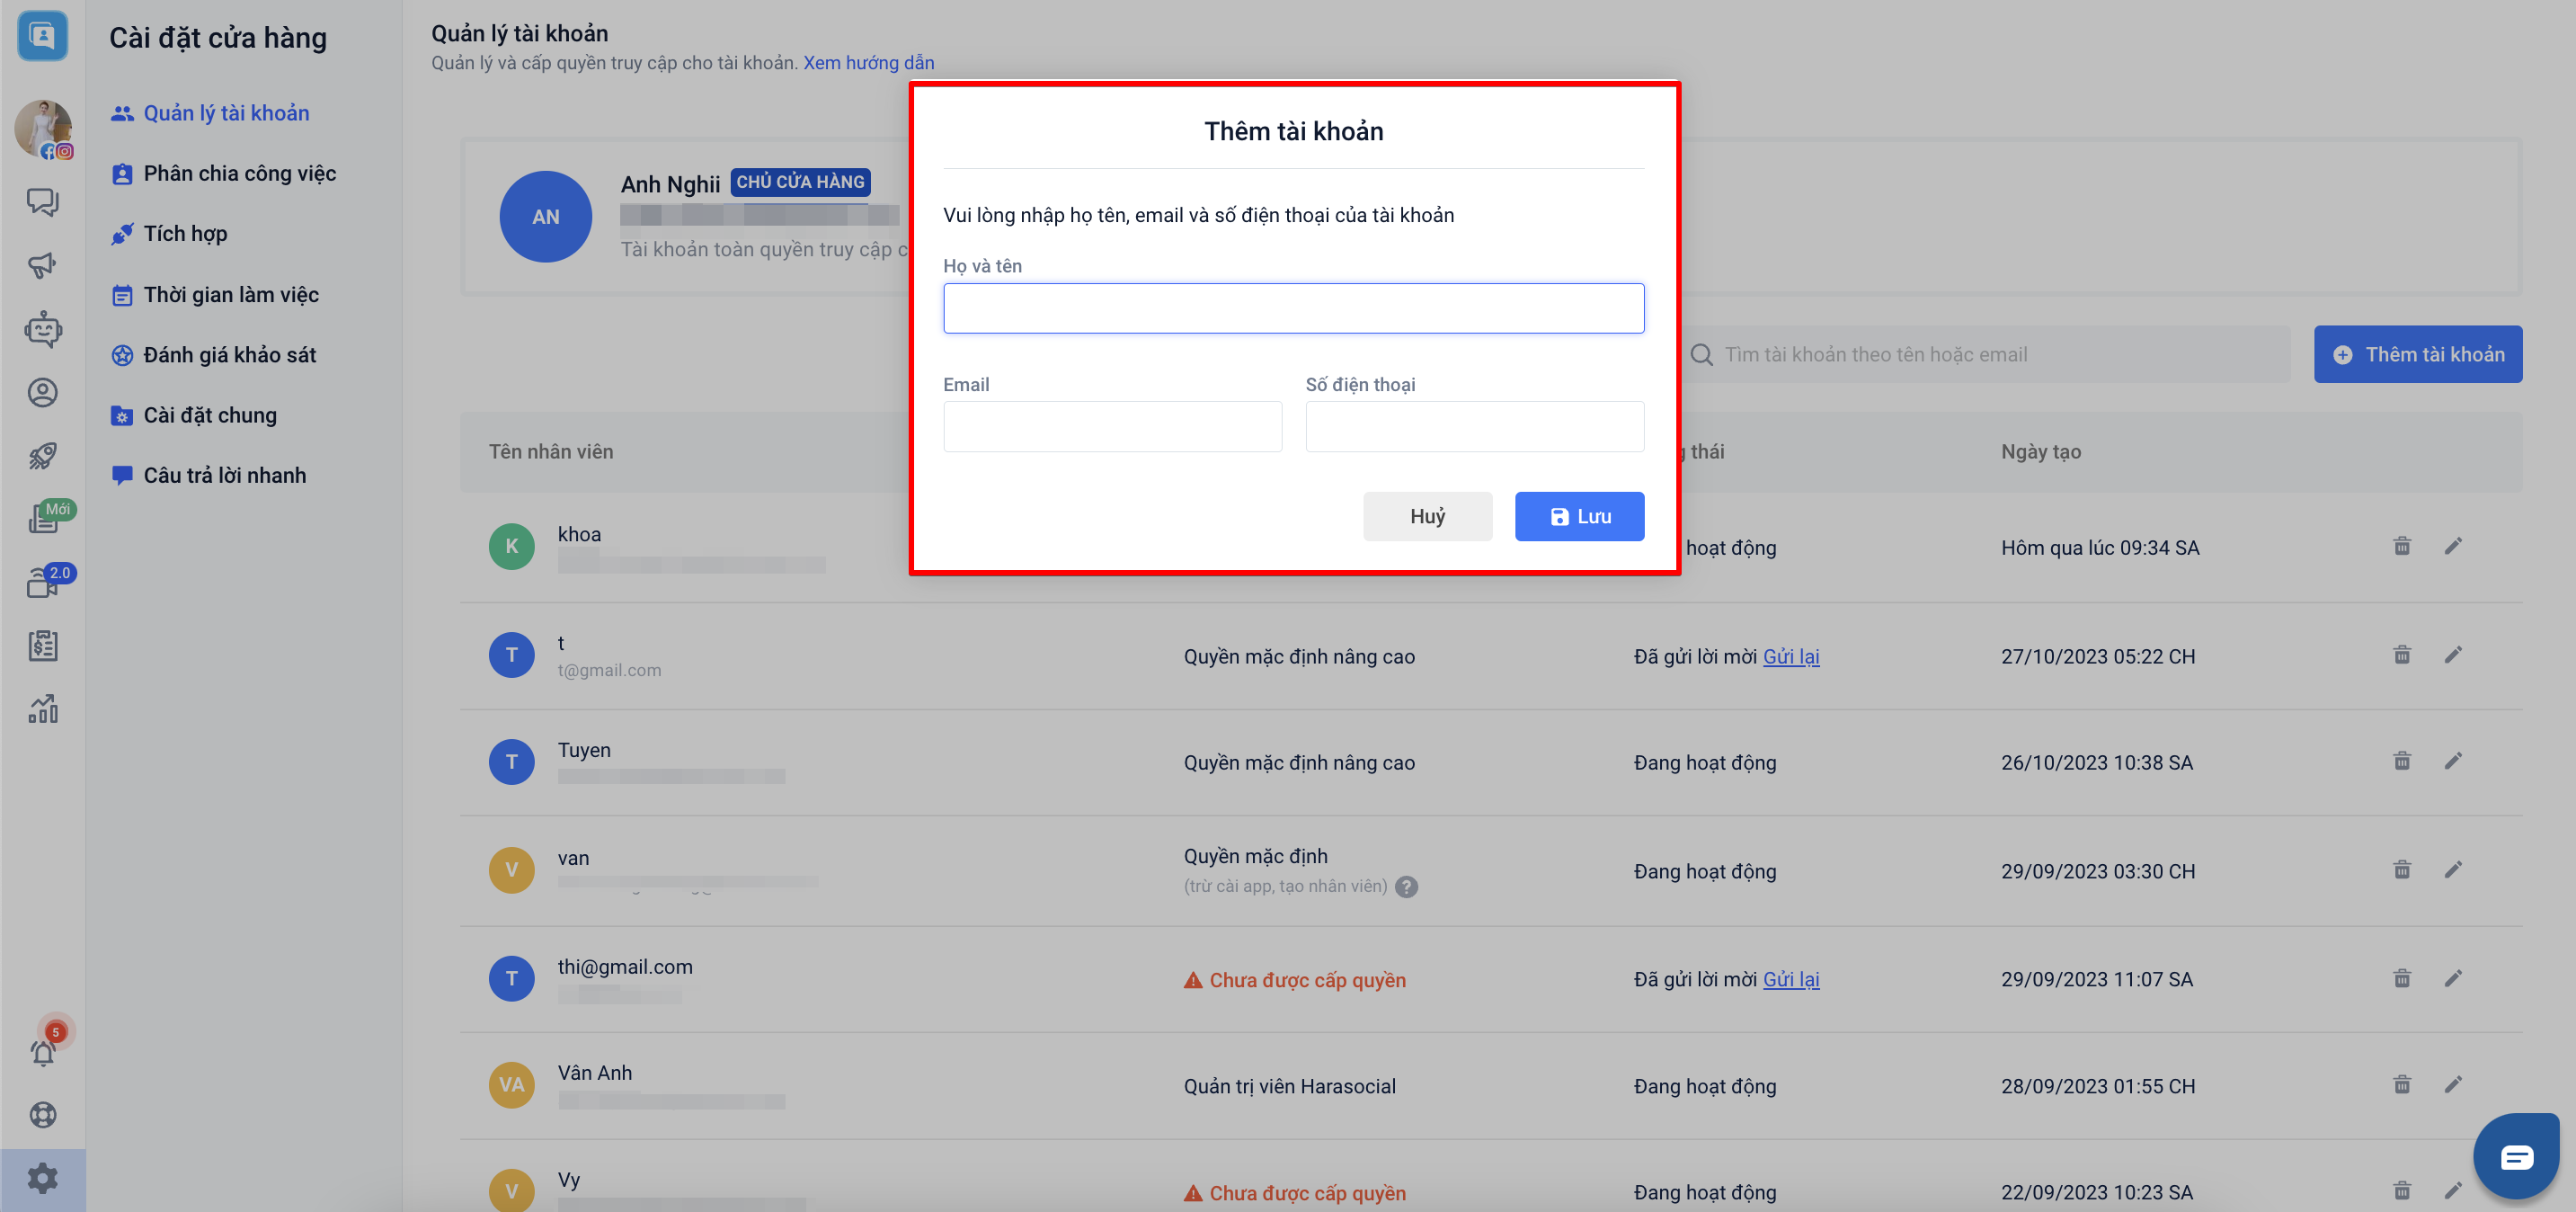The image size is (2576, 1212).
Task: Click help question mark beside Quyền mặc định
Action: click(1406, 887)
